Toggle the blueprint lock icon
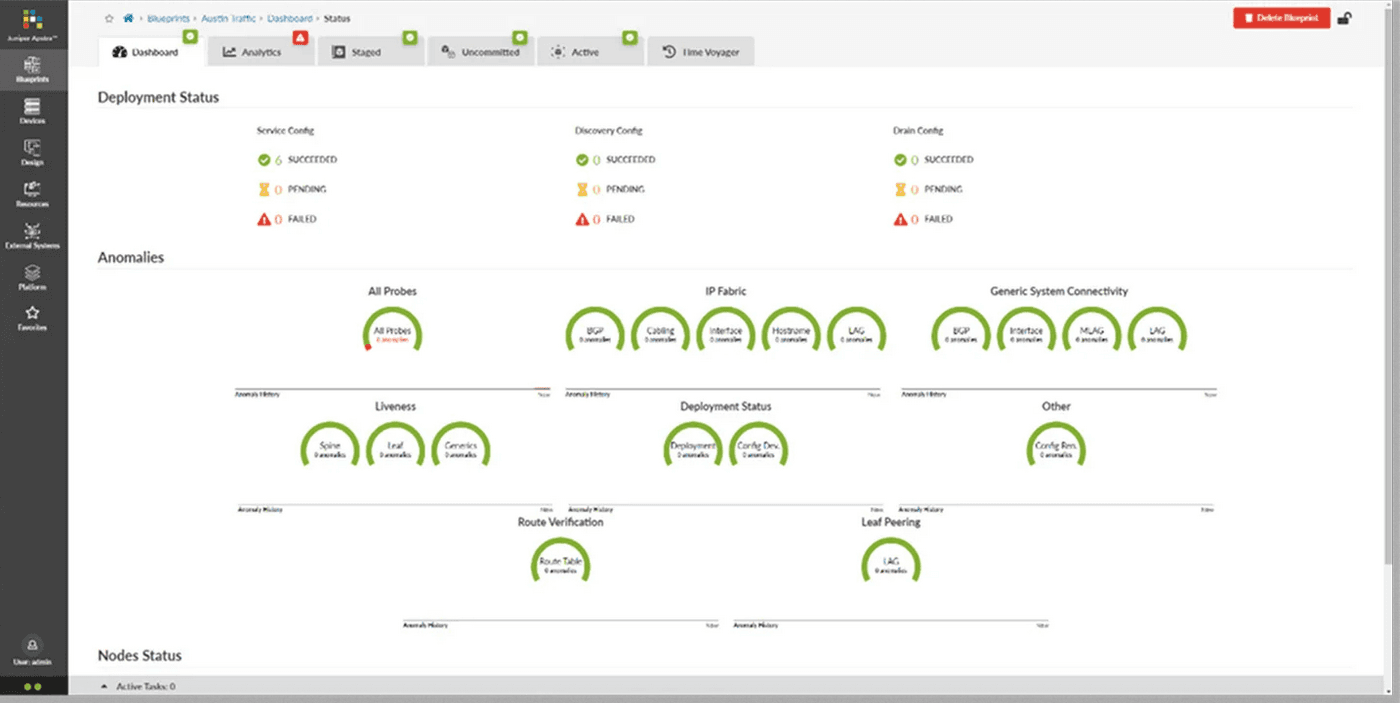The height and width of the screenshot is (703, 1400). pos(1345,18)
